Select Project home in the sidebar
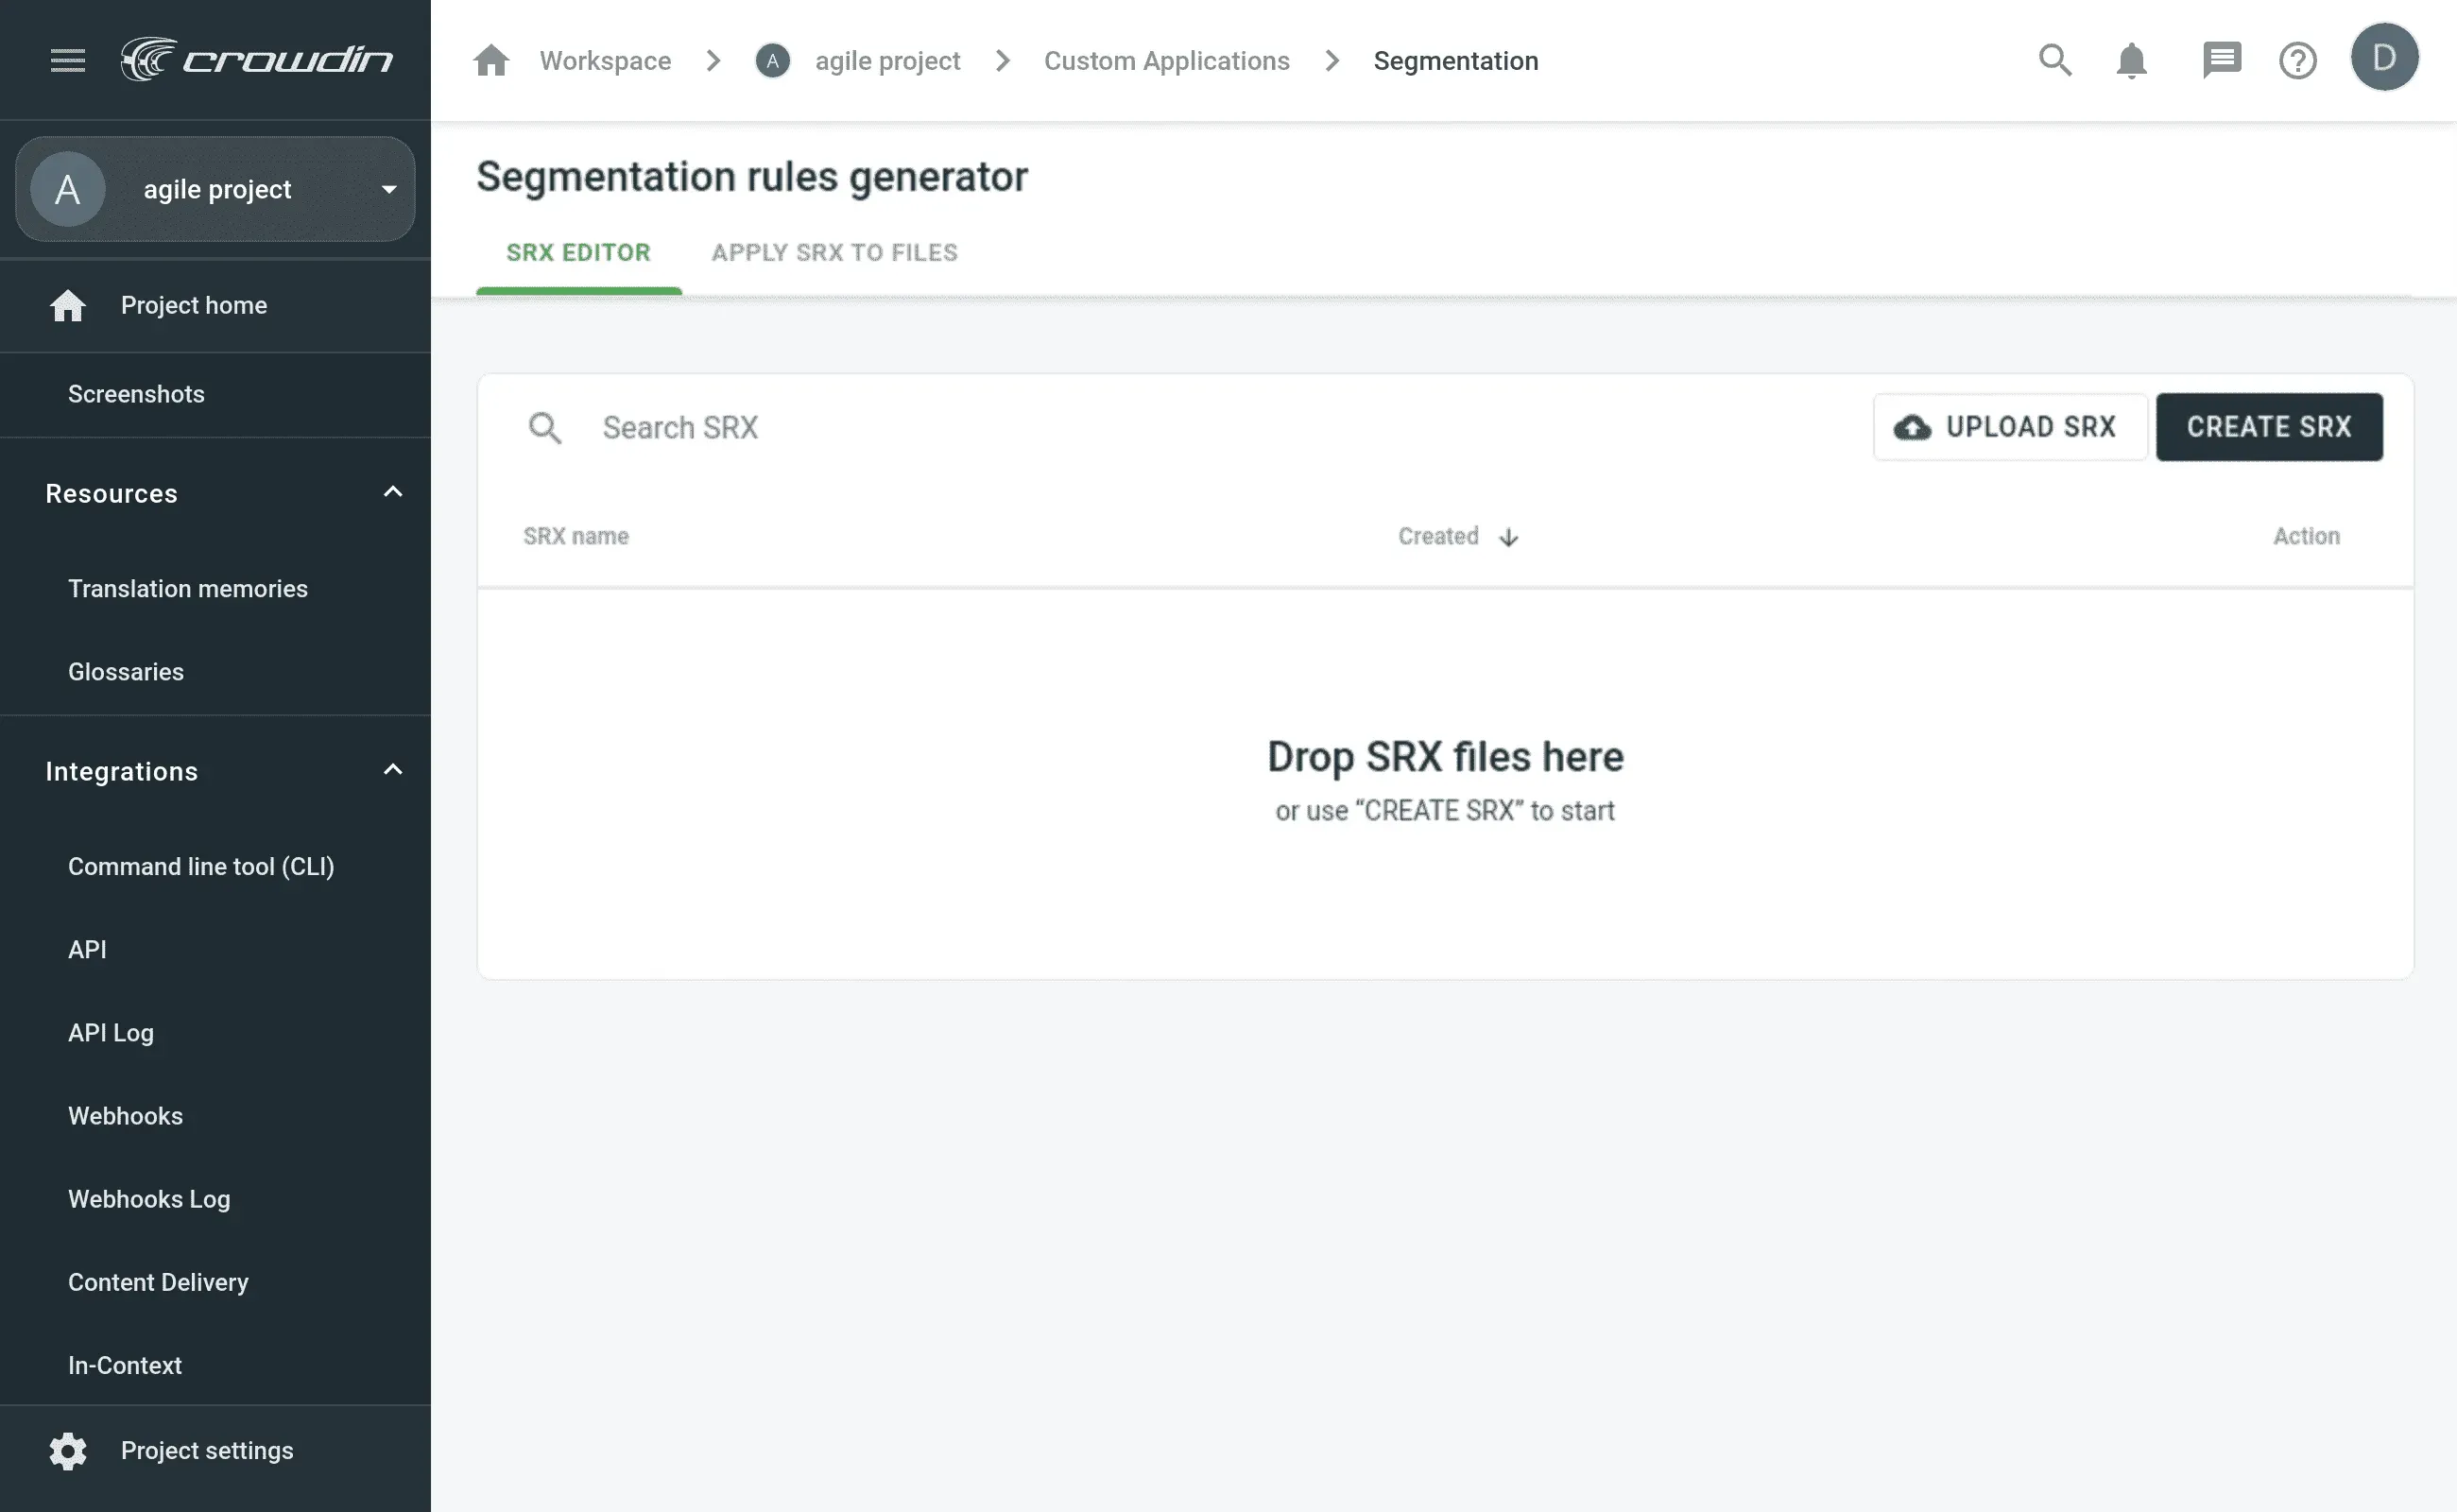 (x=193, y=305)
